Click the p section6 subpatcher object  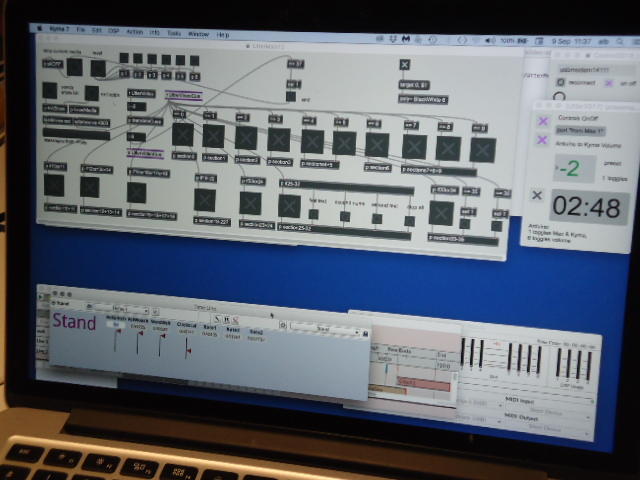point(378,167)
